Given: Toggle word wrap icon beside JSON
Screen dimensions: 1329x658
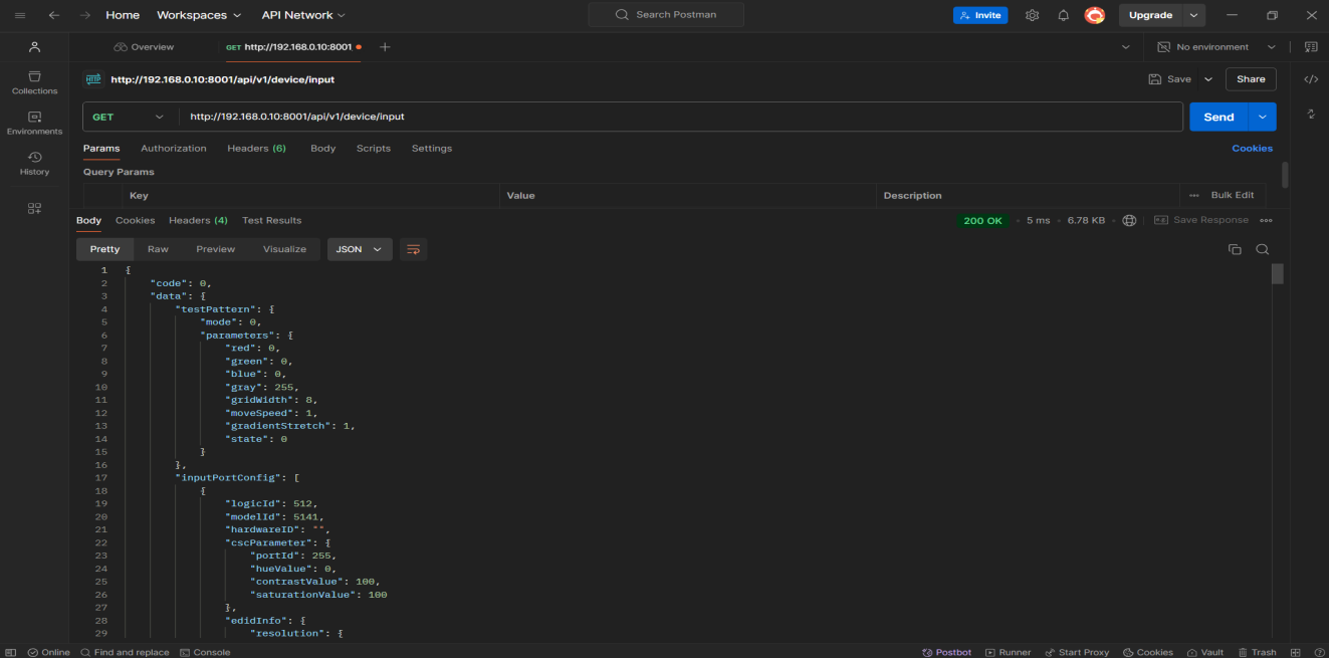Looking at the screenshot, I should click(413, 249).
